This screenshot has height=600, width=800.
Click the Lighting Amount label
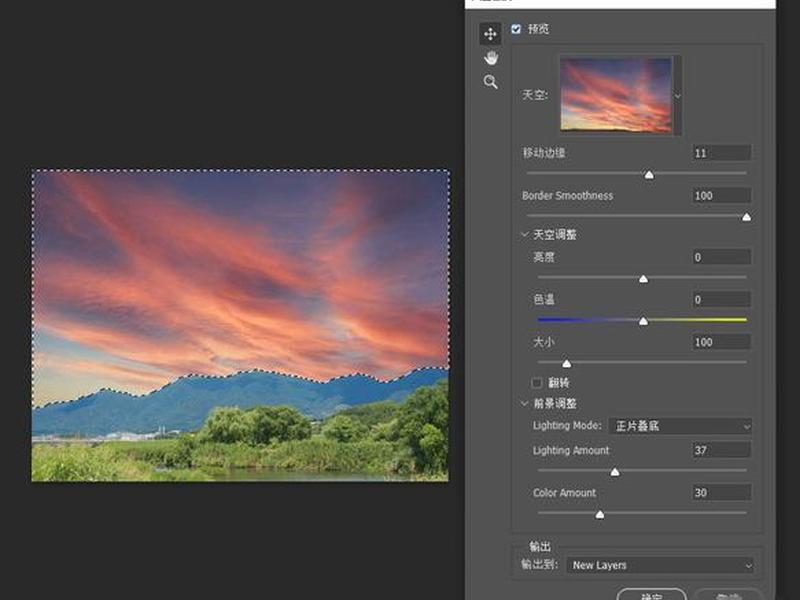pyautogui.click(x=571, y=450)
